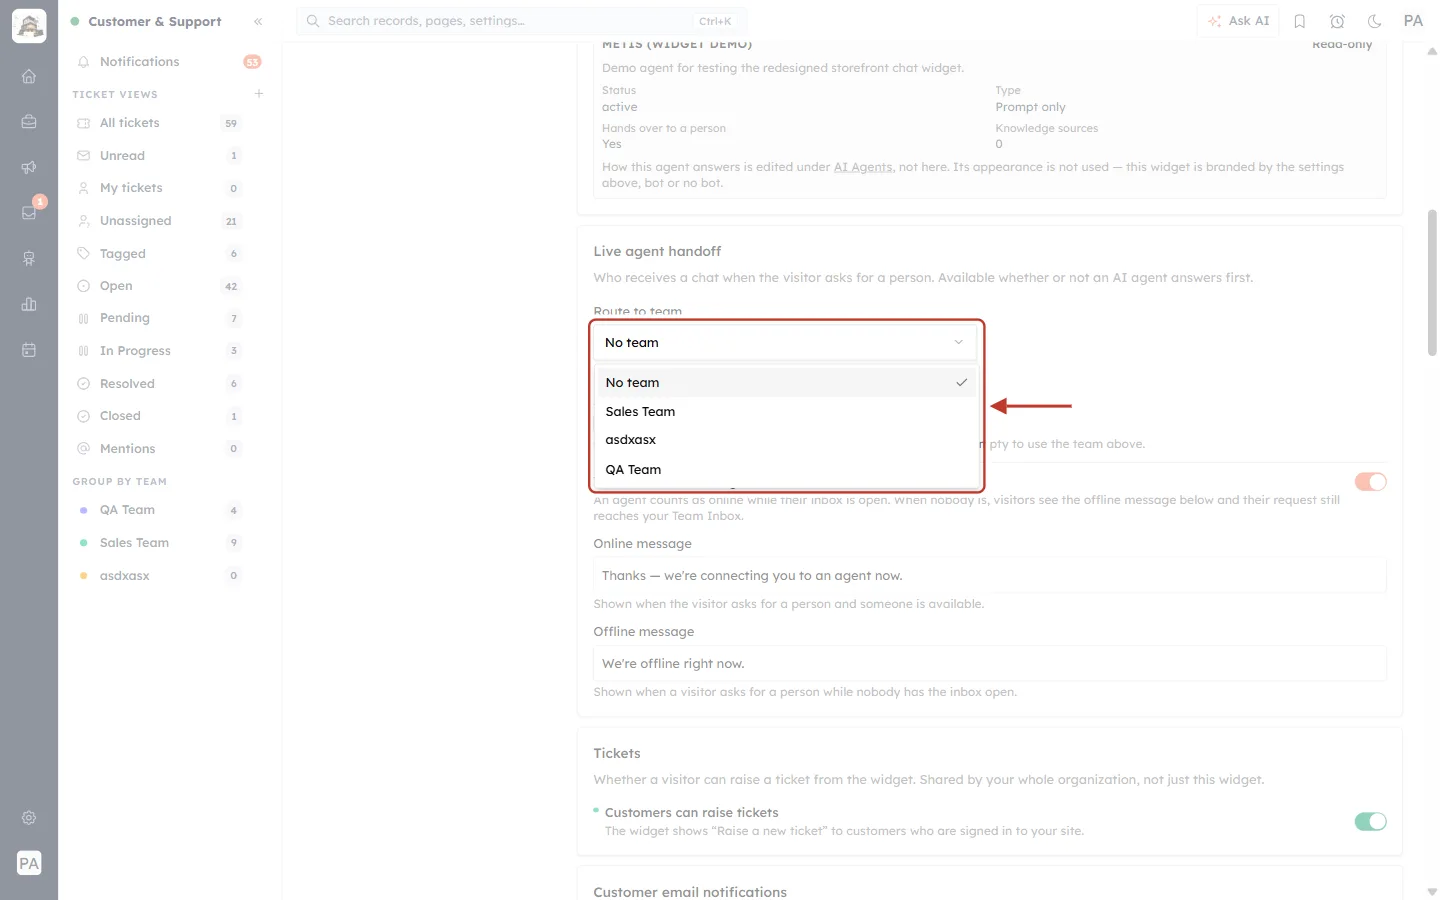Toggle the orange switch above Online message
The width and height of the screenshot is (1440, 900).
1370,482
